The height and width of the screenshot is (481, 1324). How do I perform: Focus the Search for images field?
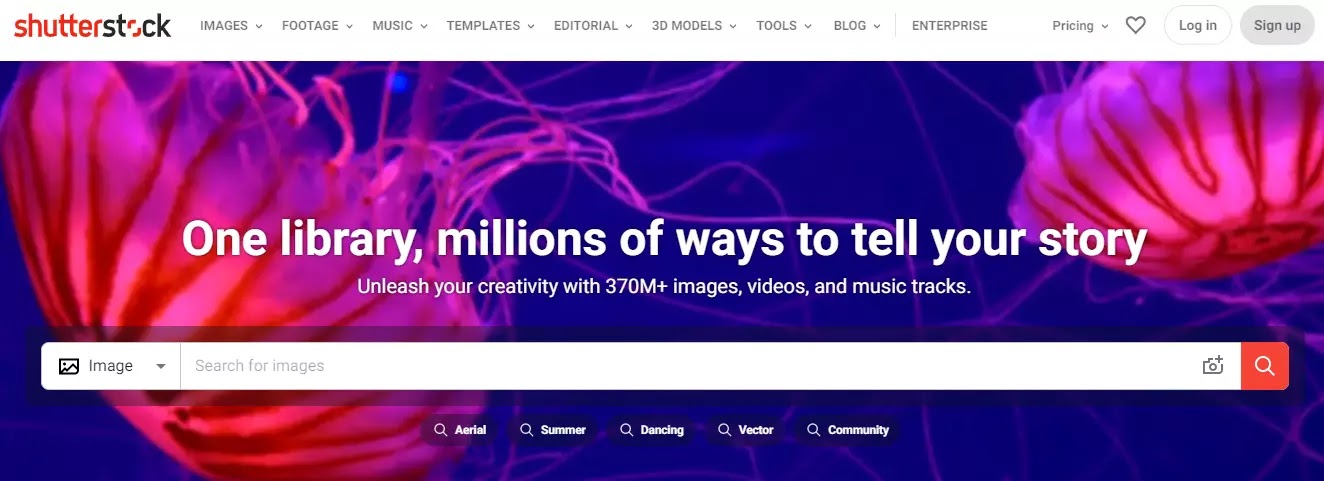pyautogui.click(x=690, y=366)
